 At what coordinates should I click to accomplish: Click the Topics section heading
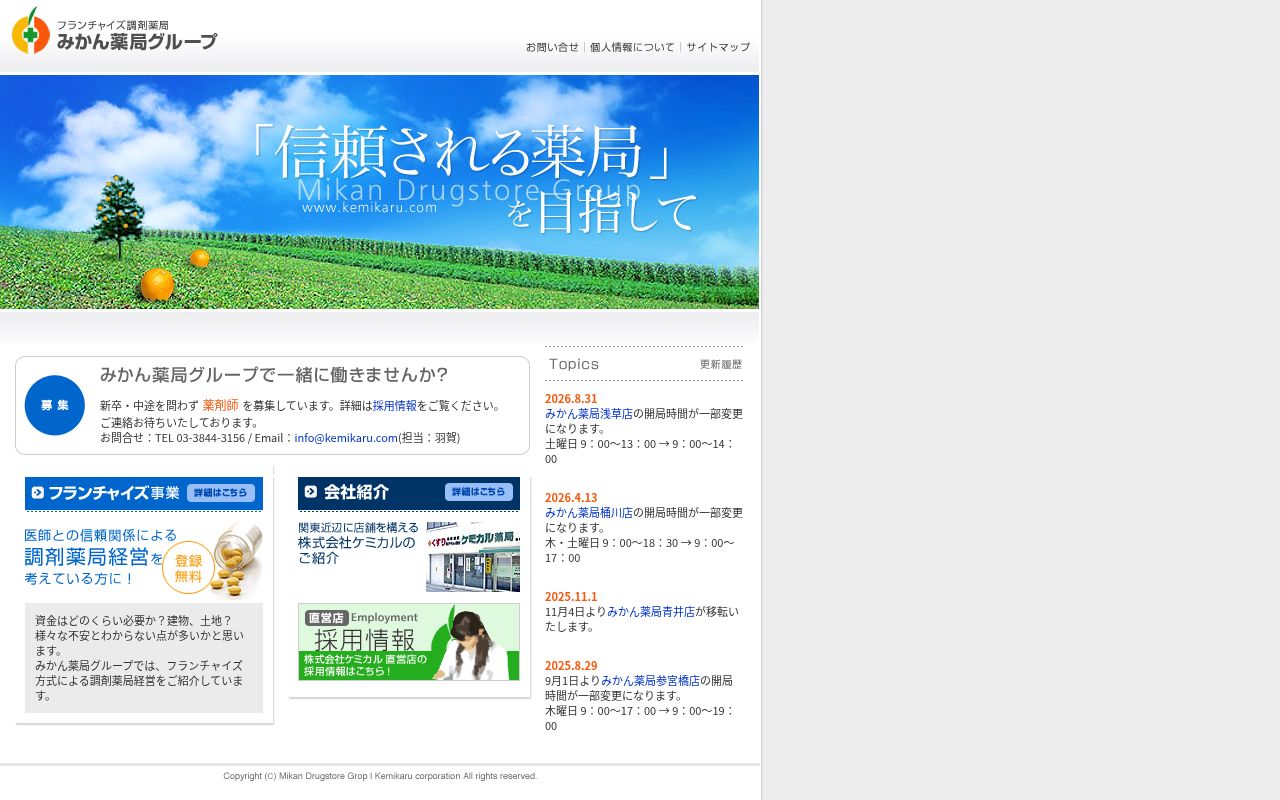tap(574, 364)
